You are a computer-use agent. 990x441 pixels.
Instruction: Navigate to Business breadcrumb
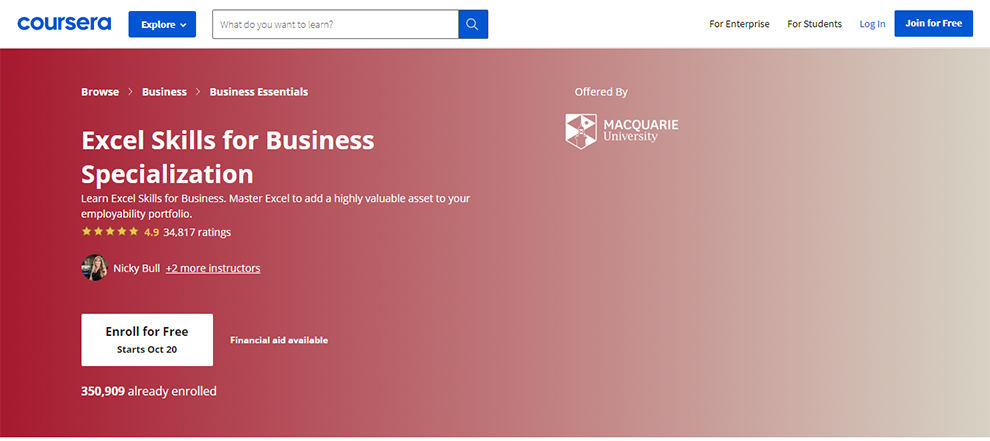pos(164,92)
